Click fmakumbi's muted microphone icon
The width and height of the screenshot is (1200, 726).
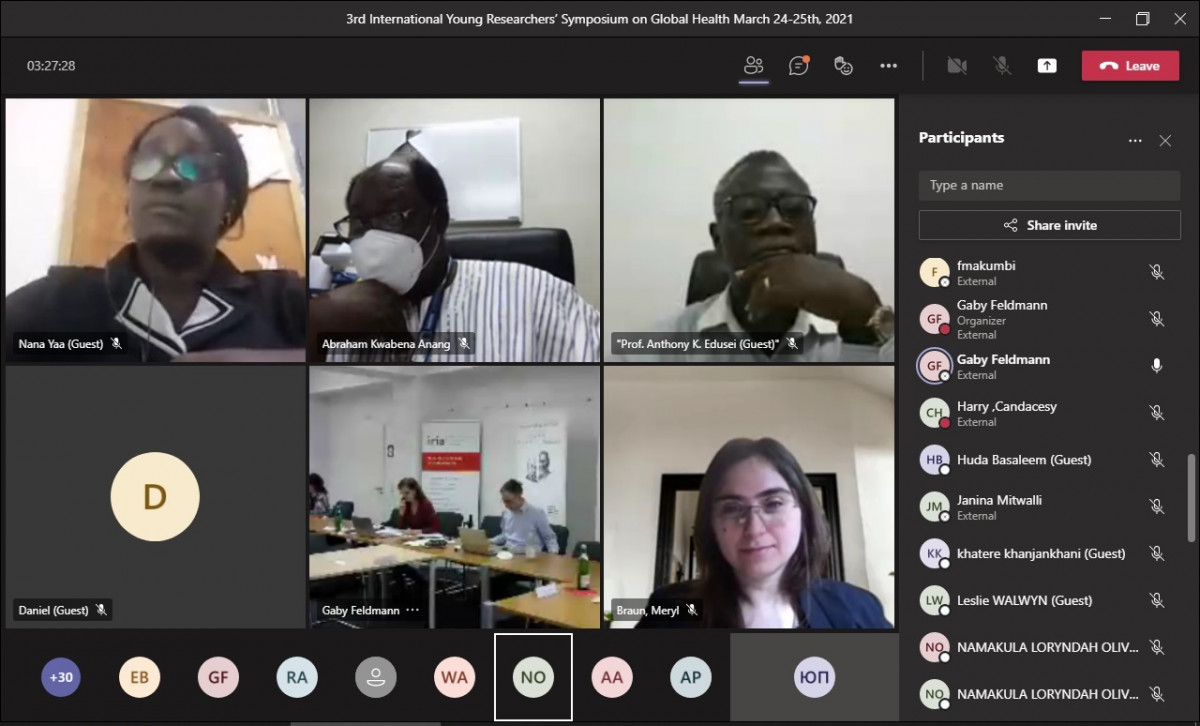click(1156, 272)
